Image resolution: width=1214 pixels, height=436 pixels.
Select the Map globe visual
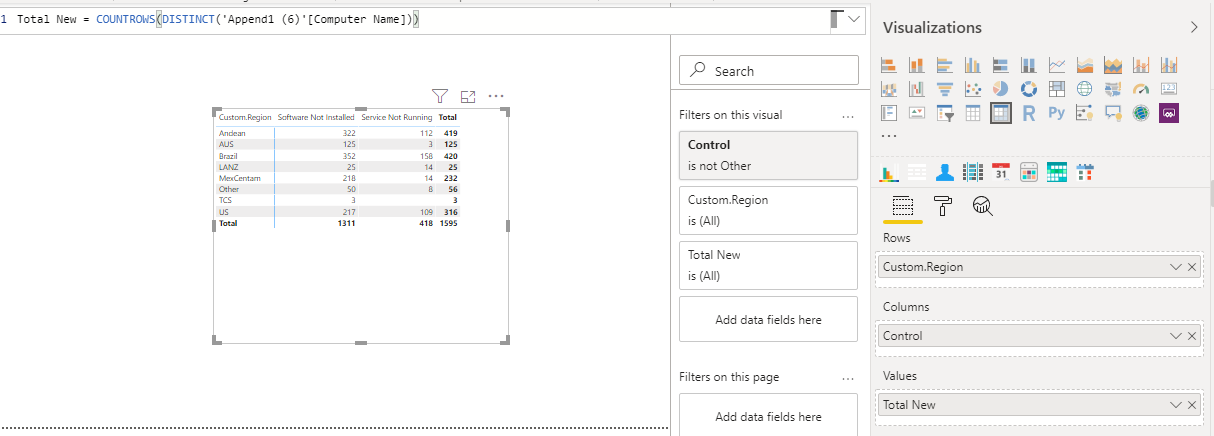[1085, 89]
